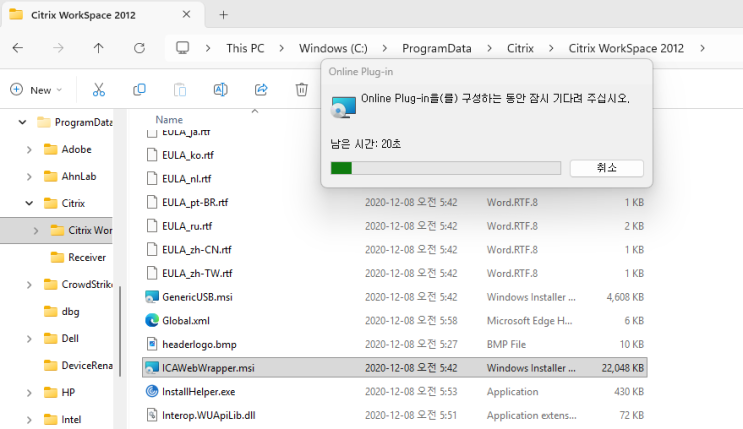Click the InstallHelper.exe application icon
Screen dimensions: 743x429
point(152,392)
